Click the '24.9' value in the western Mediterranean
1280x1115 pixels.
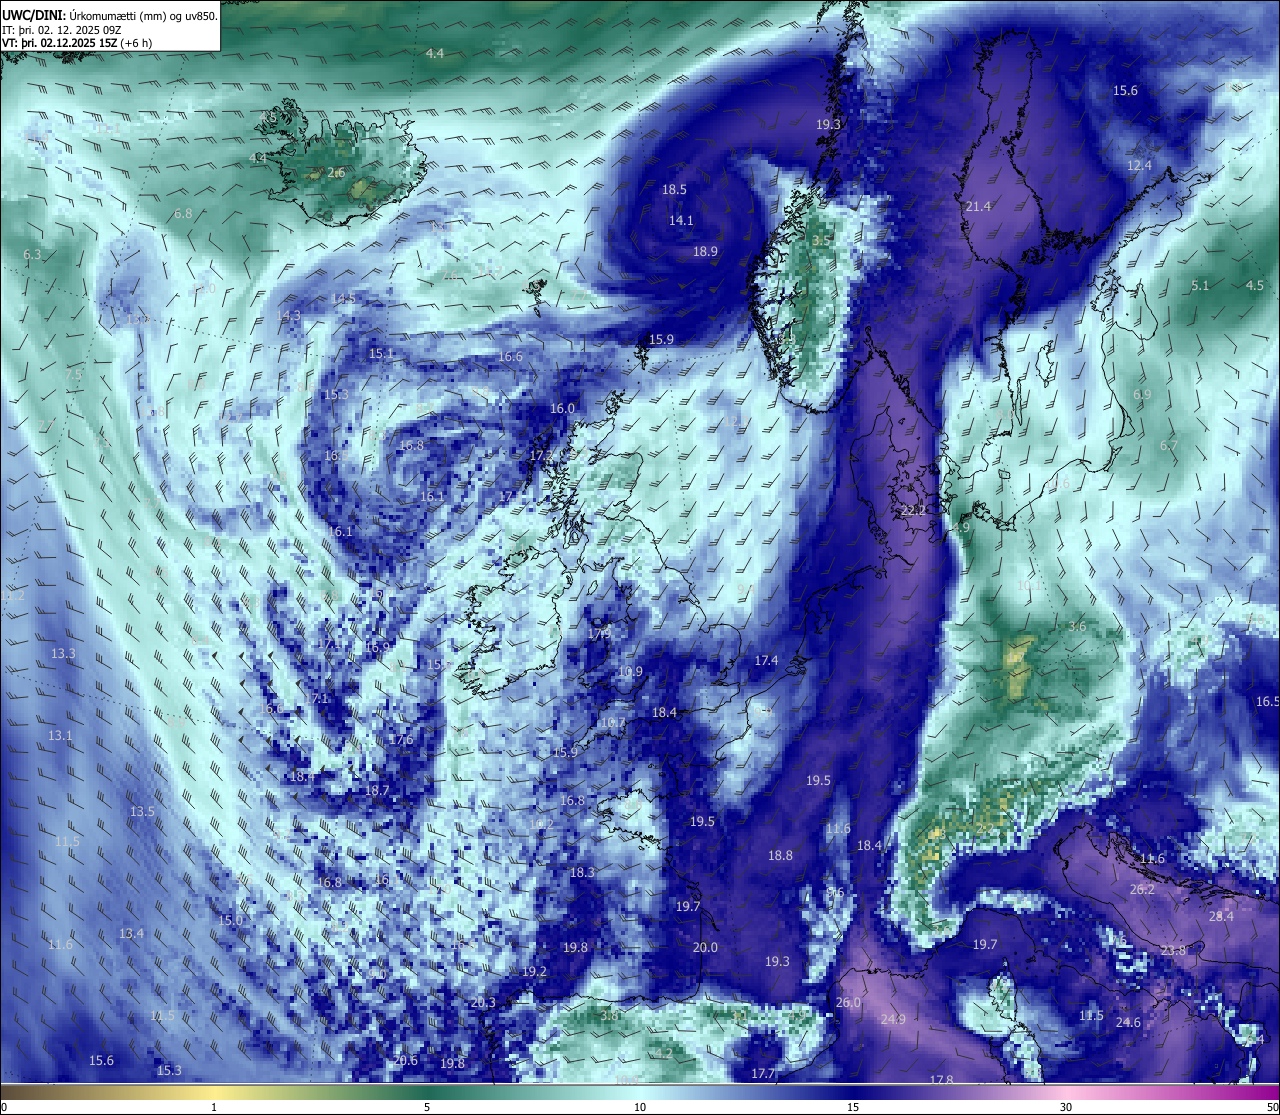[x=893, y=1019]
